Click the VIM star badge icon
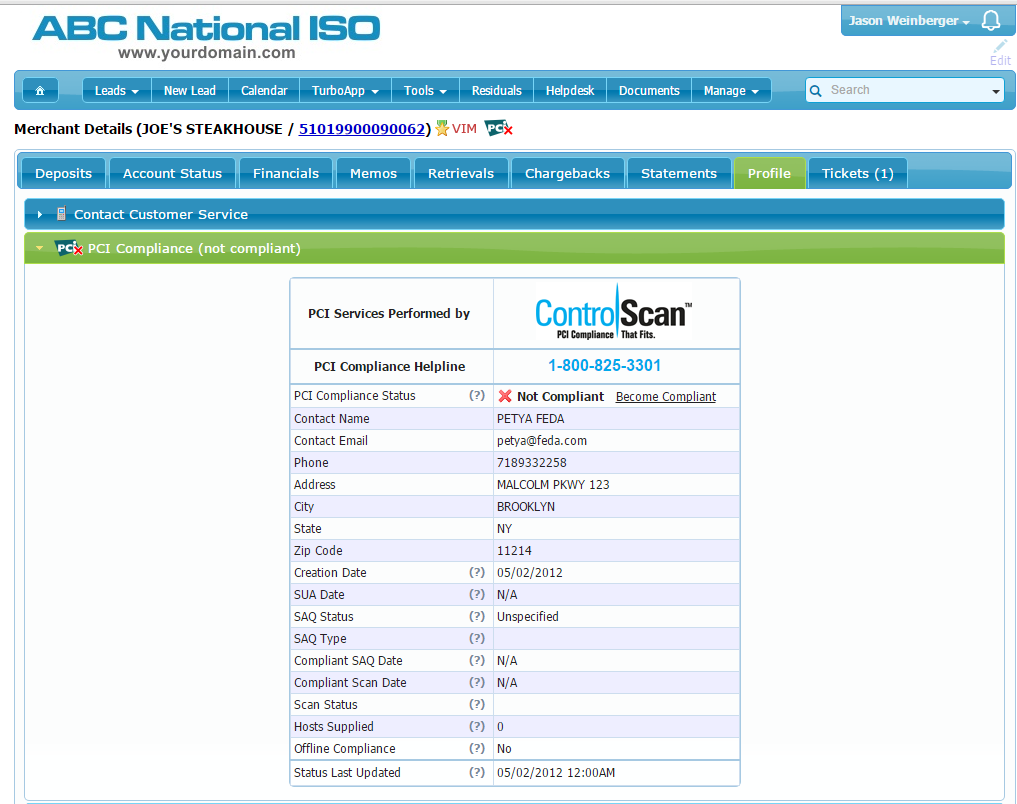 click(442, 128)
